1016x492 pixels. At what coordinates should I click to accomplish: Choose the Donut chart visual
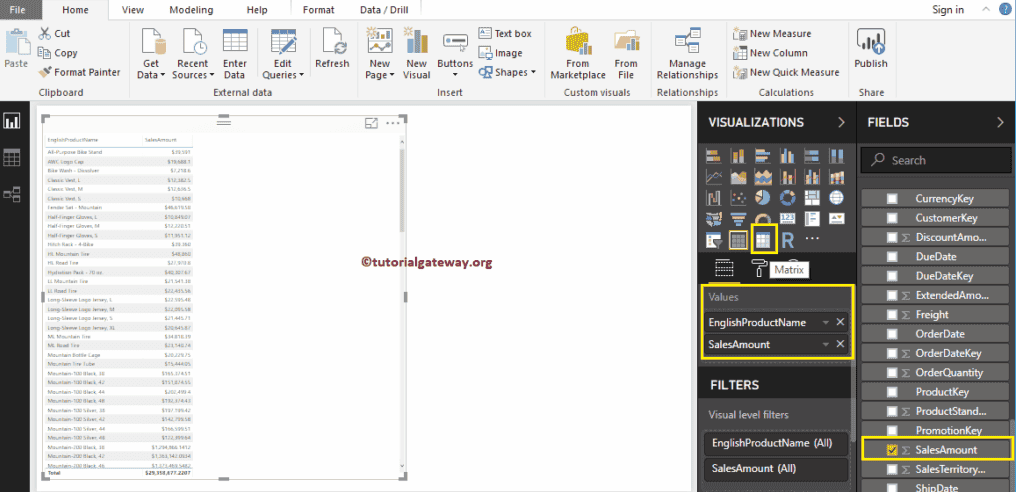(x=787, y=198)
